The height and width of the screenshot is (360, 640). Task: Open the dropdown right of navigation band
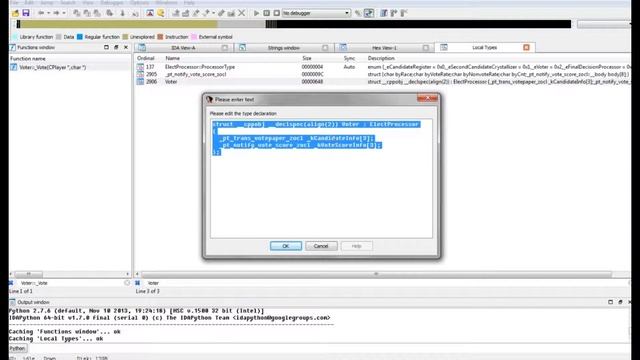point(604,24)
